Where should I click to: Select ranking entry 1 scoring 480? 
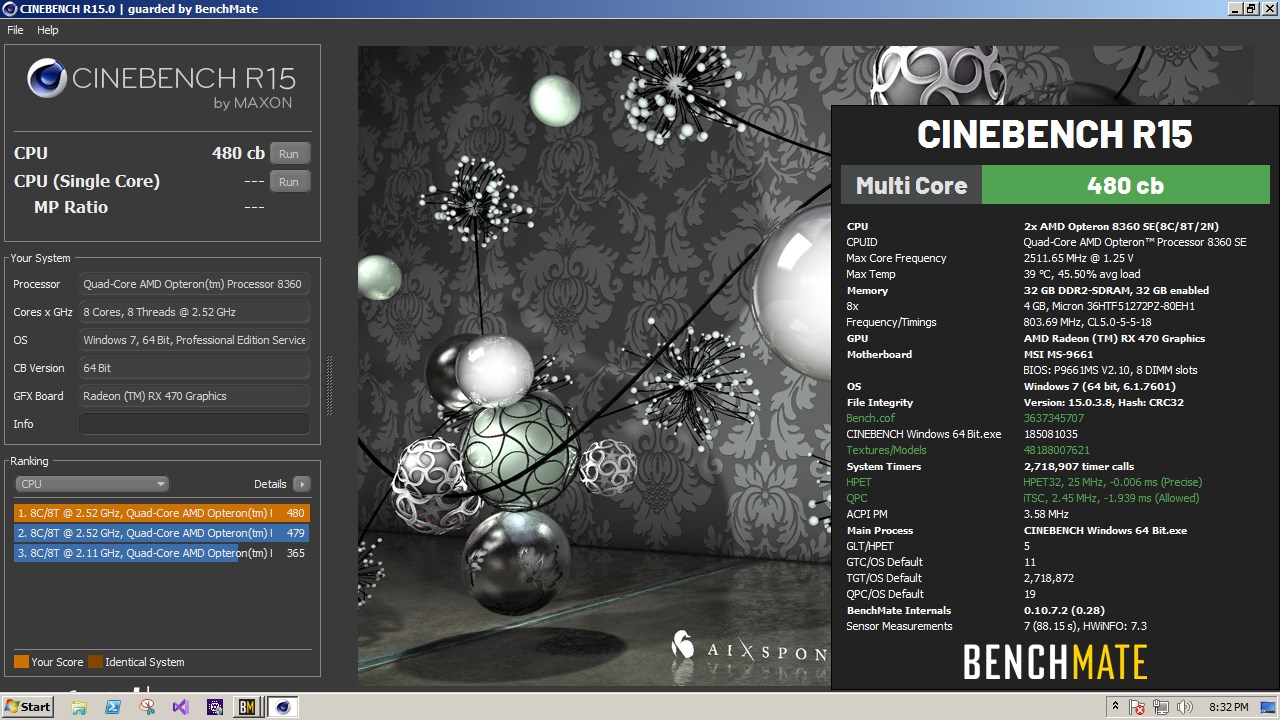(x=162, y=513)
